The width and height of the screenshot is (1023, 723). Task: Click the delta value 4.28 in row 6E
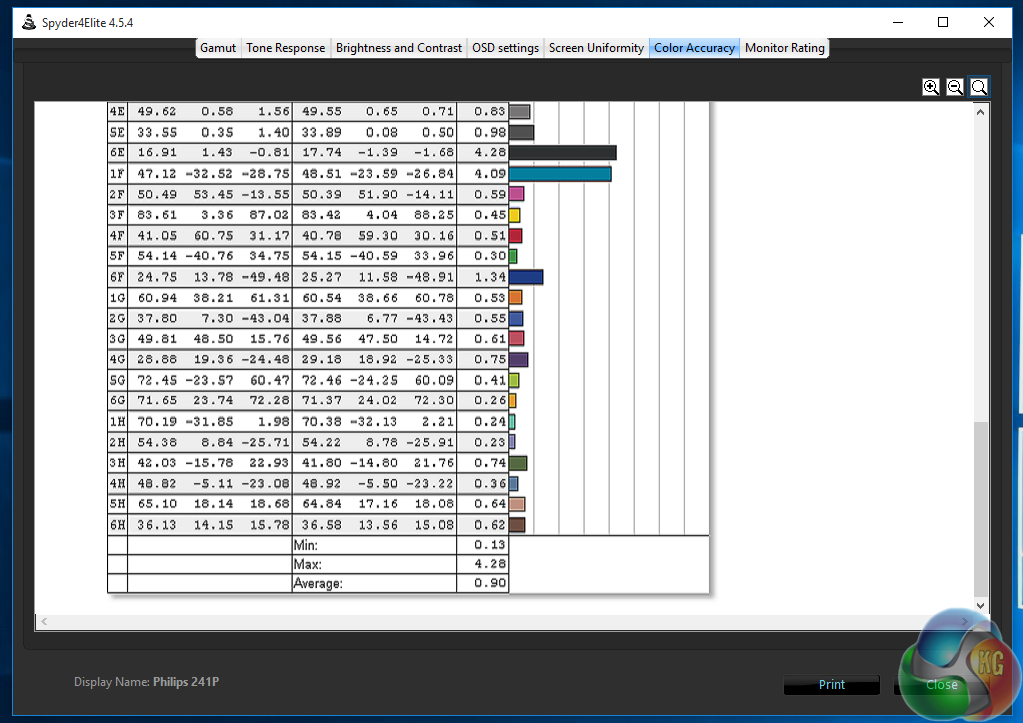tap(490, 153)
